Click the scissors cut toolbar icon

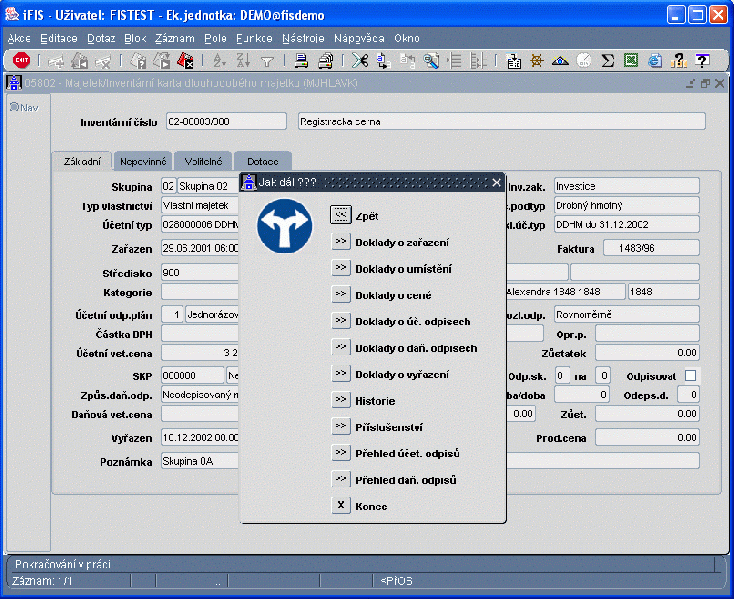tap(358, 60)
